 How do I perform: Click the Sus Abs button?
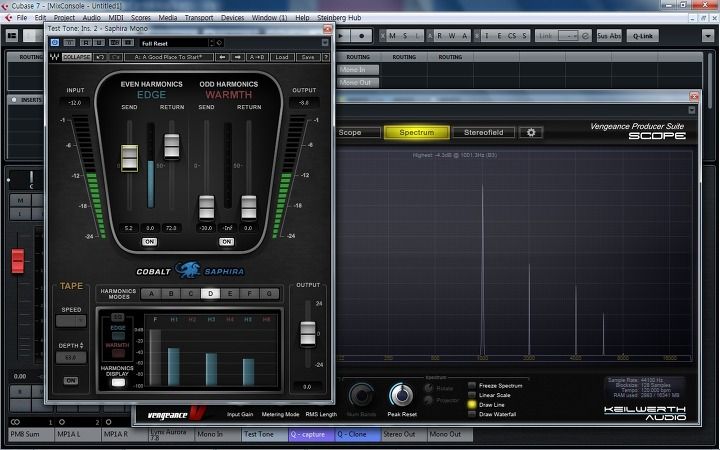coord(609,35)
